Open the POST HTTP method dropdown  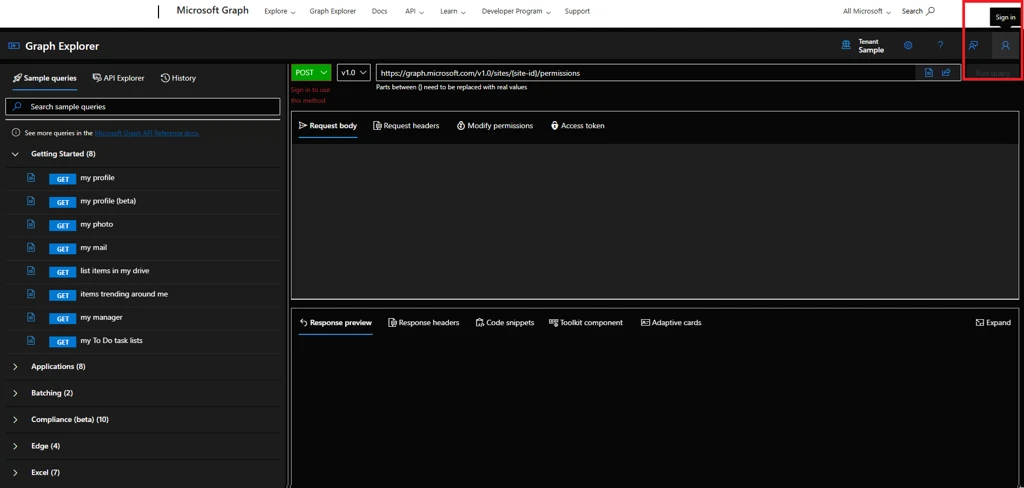pos(311,73)
